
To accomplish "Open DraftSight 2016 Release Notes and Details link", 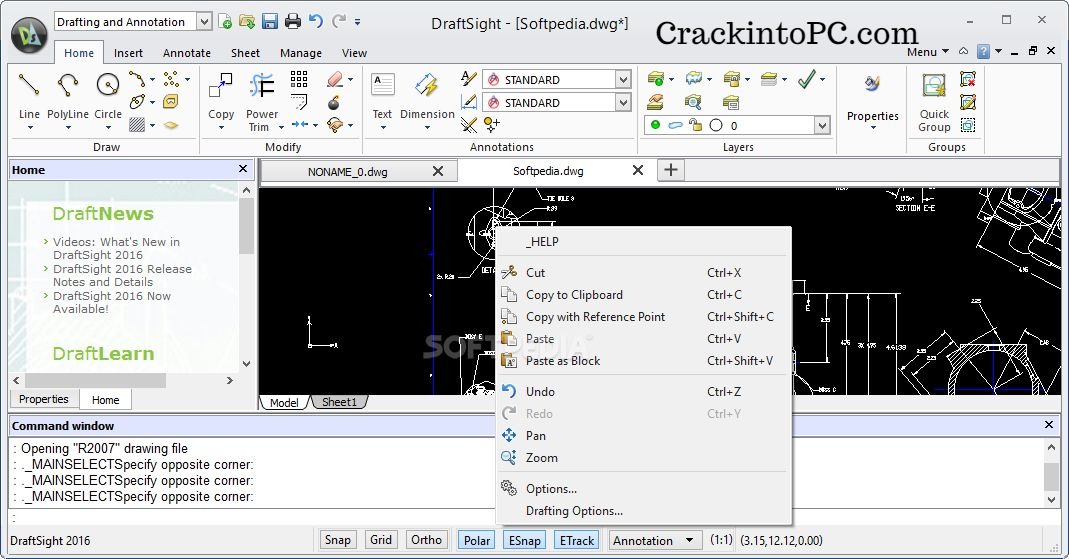I will click(x=123, y=275).
